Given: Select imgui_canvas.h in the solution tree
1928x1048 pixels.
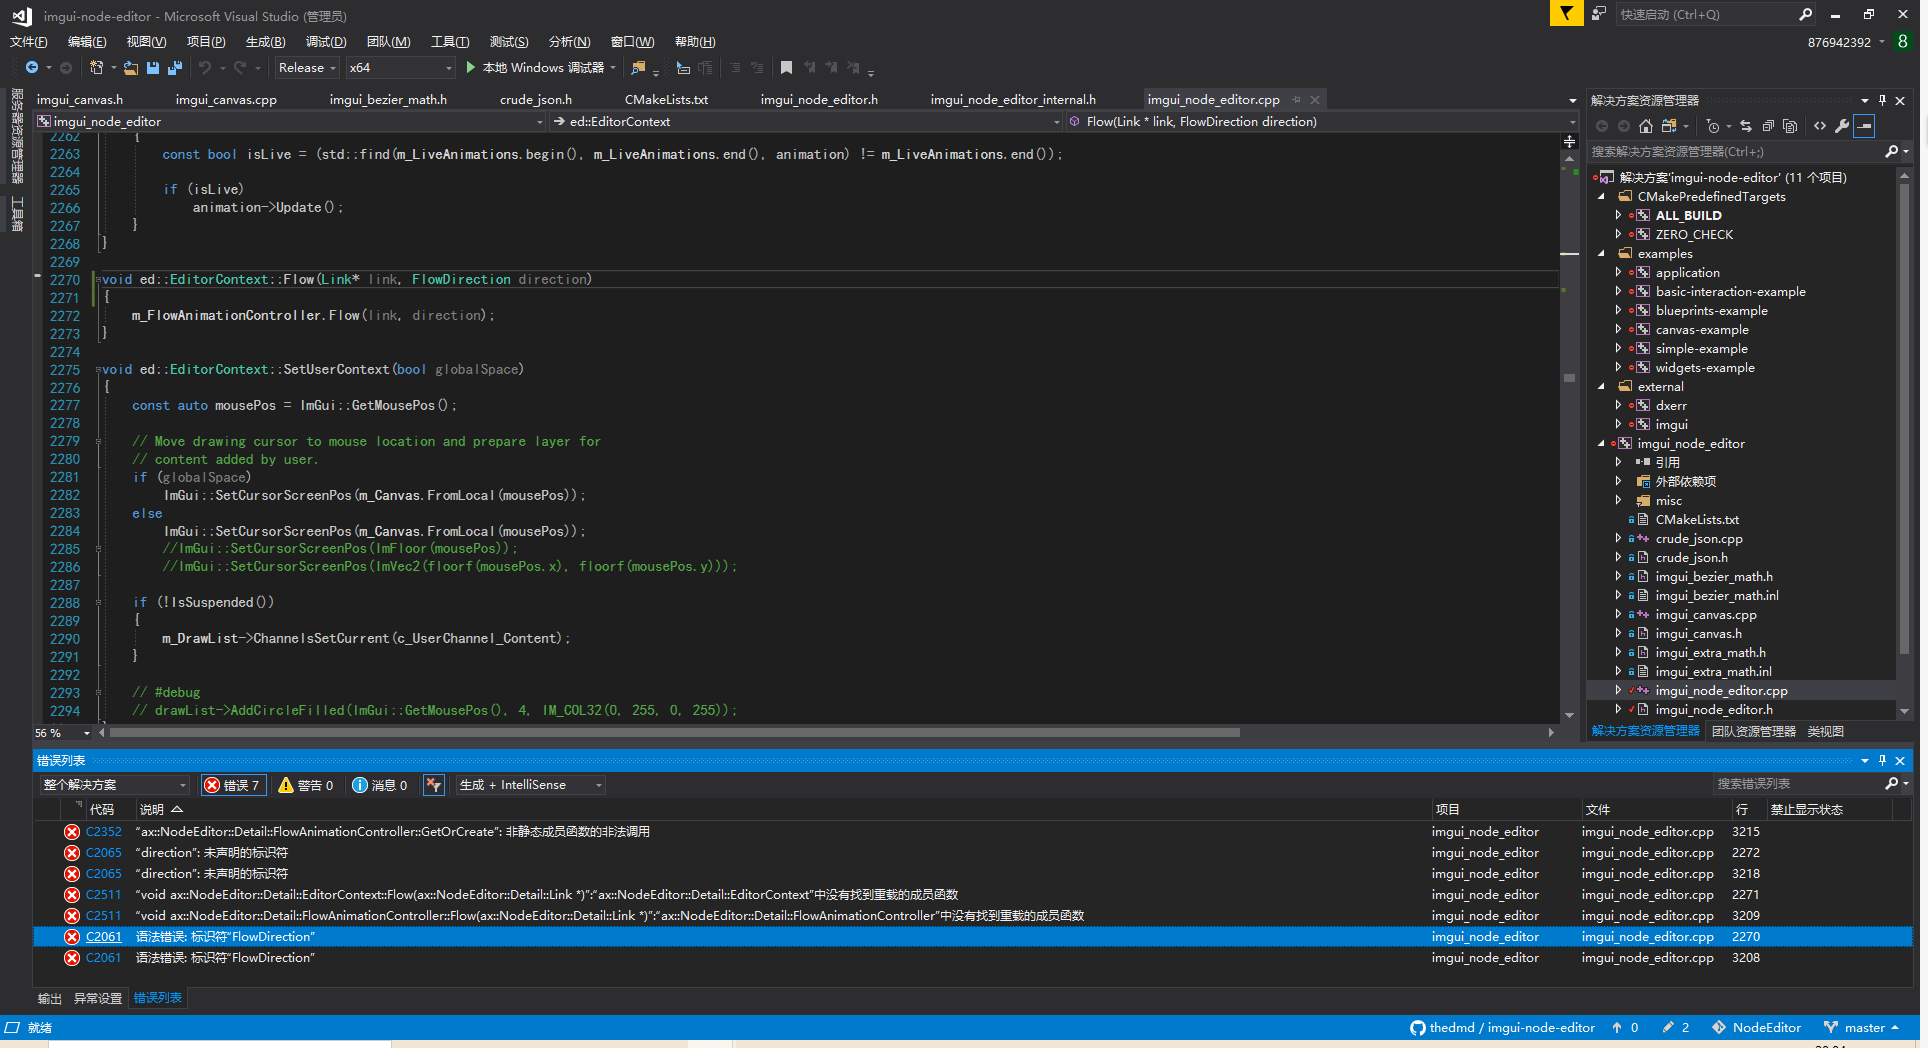Looking at the screenshot, I should (x=1698, y=634).
